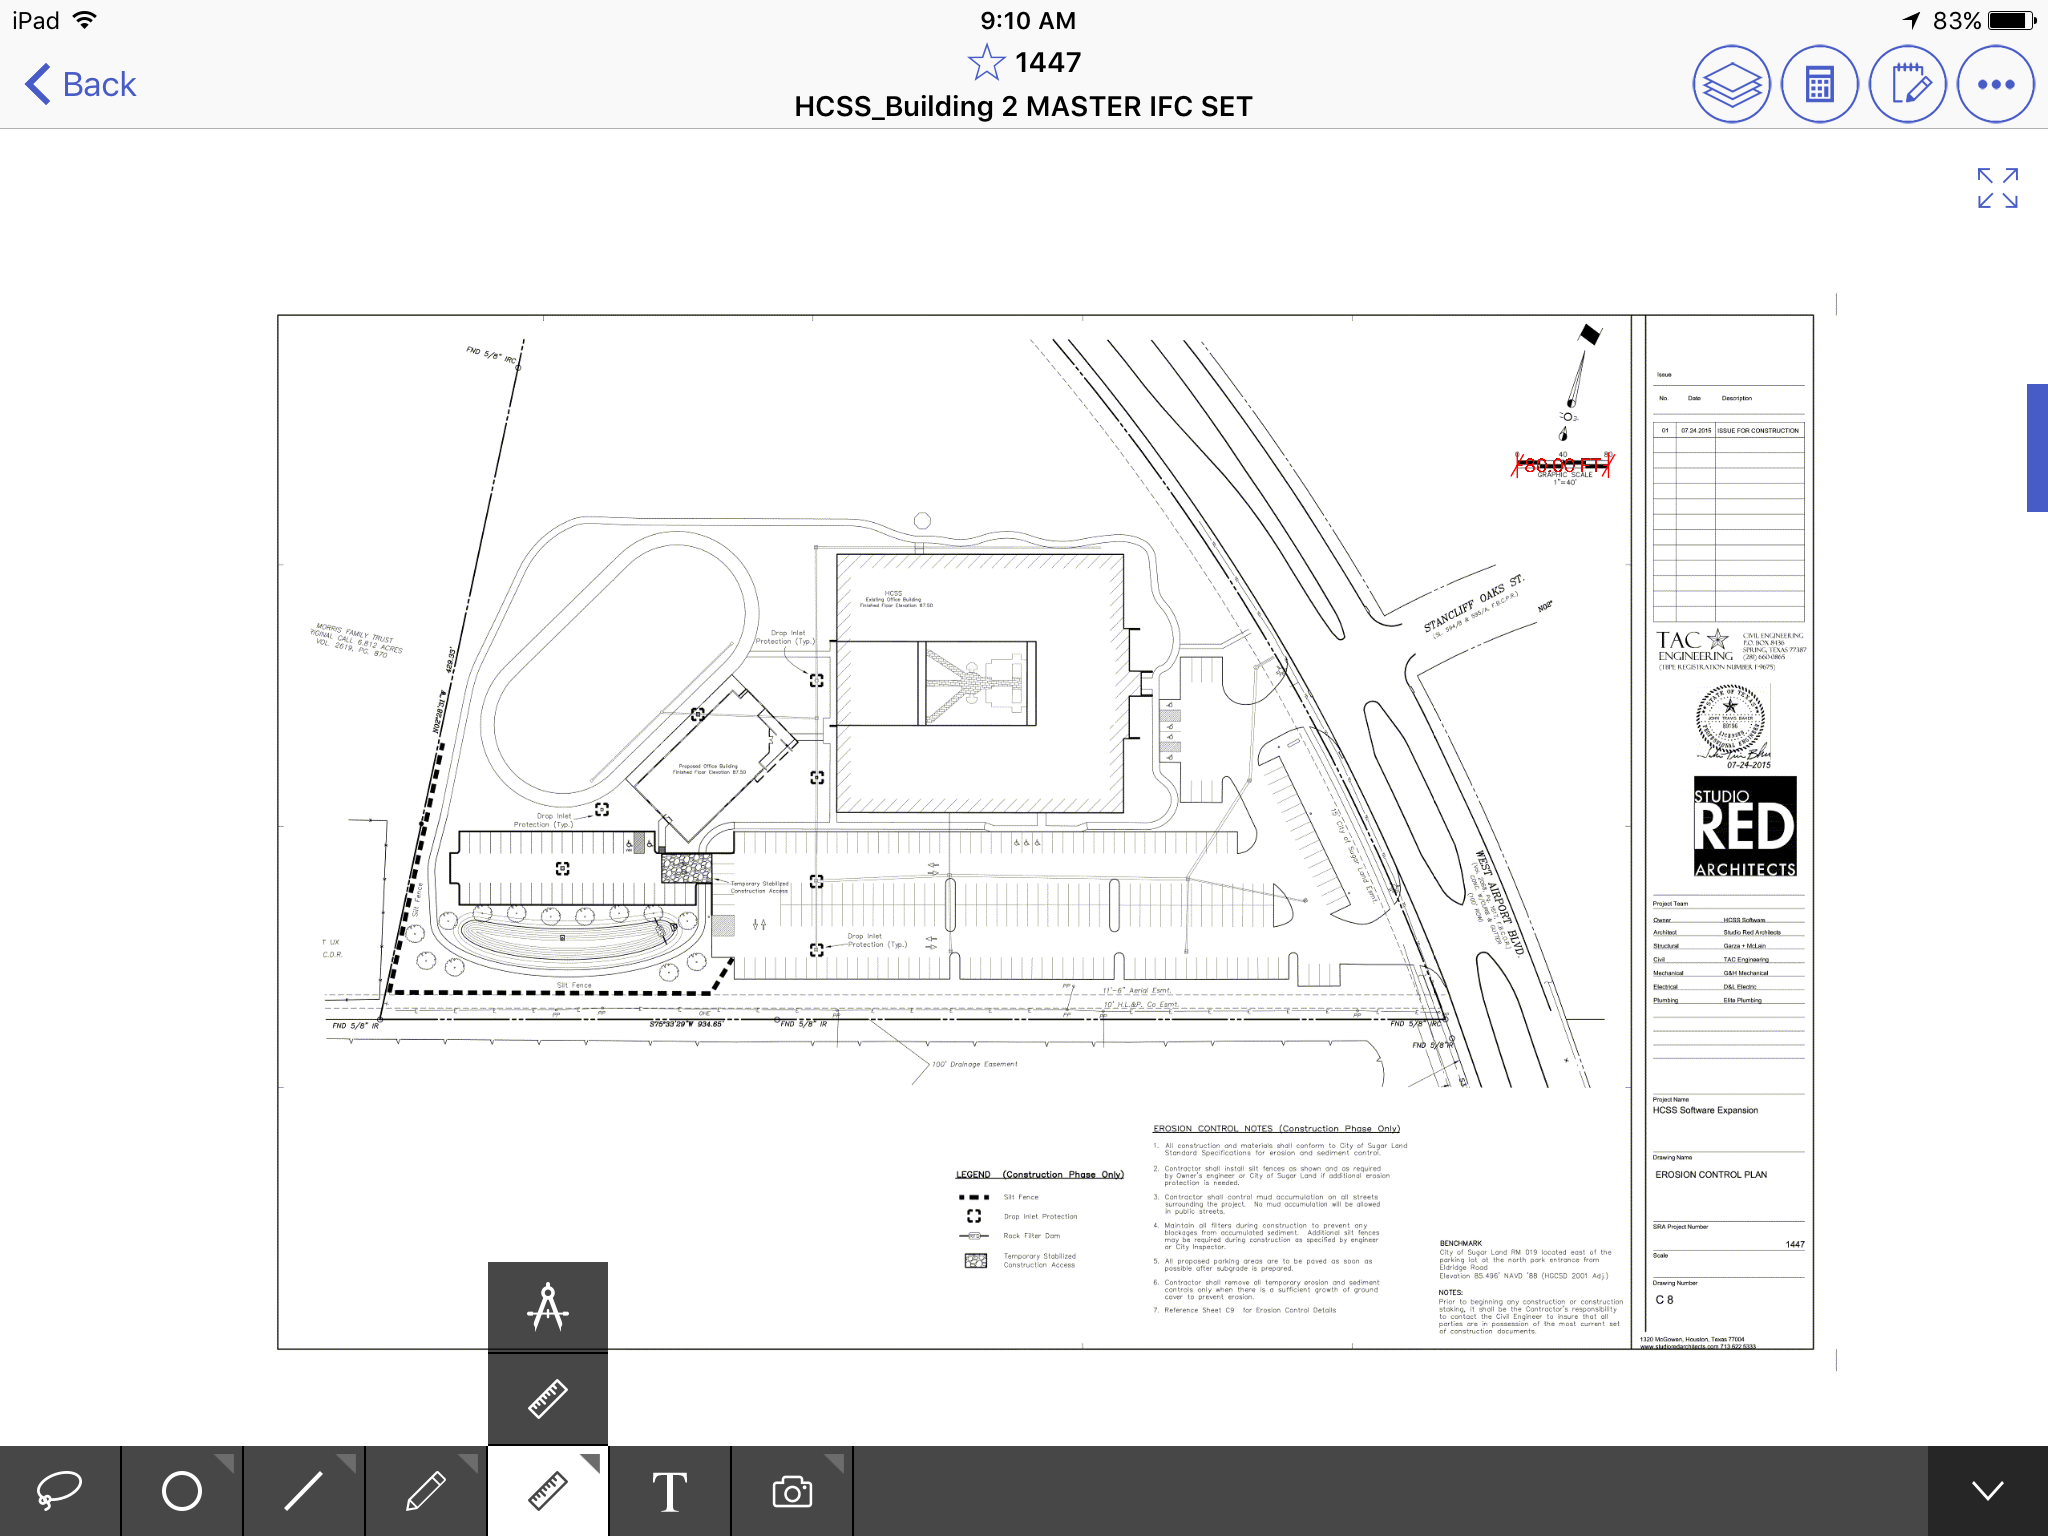2048x1536 pixels.
Task: Tap the HCSS_Building 2 MASTER IFC SET title
Action: (1023, 107)
